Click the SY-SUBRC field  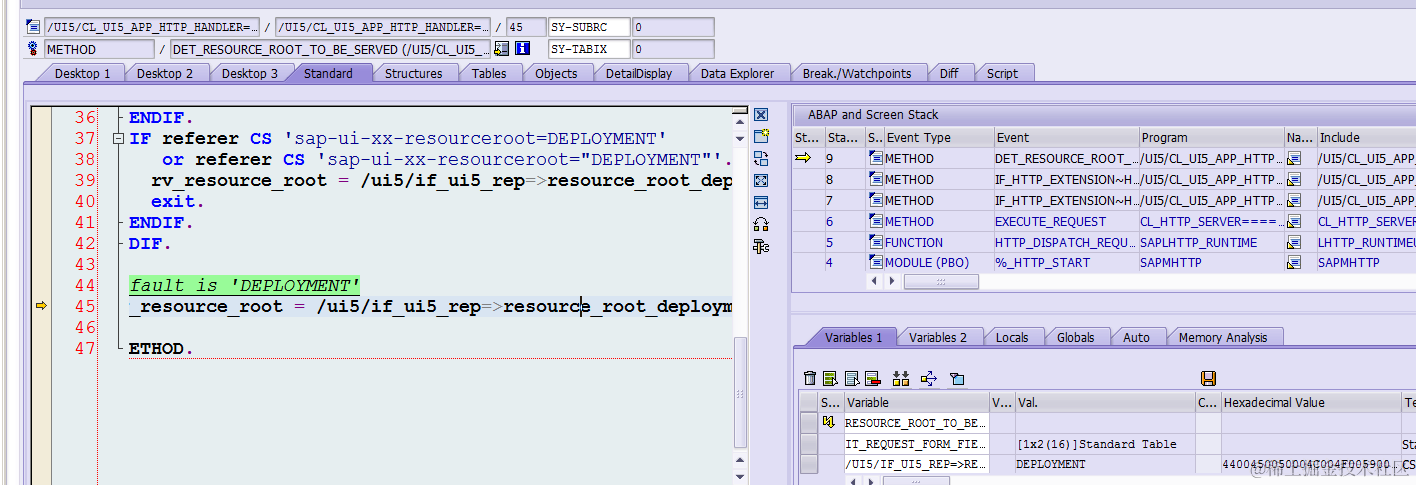pos(589,27)
